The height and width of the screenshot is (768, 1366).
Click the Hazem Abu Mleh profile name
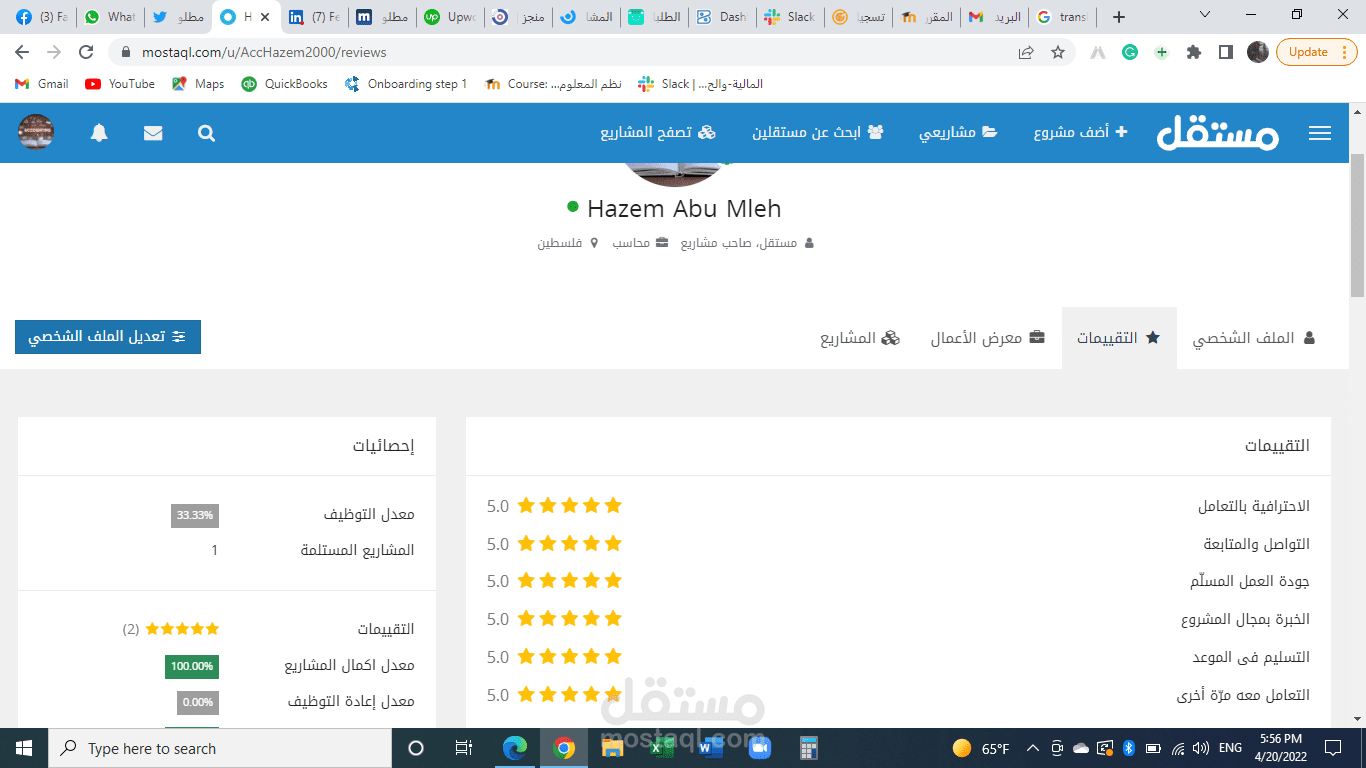coord(684,209)
